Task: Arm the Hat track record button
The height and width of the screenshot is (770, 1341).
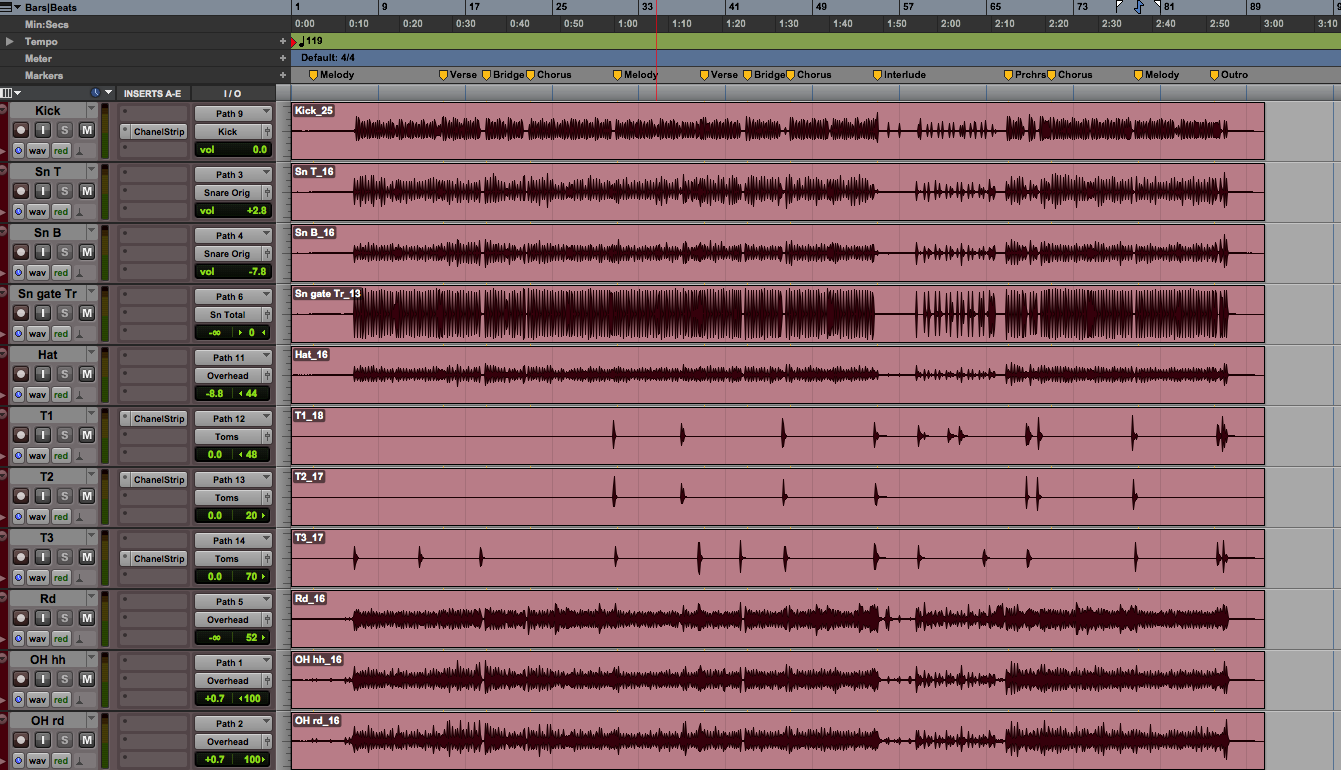Action: tap(20, 374)
